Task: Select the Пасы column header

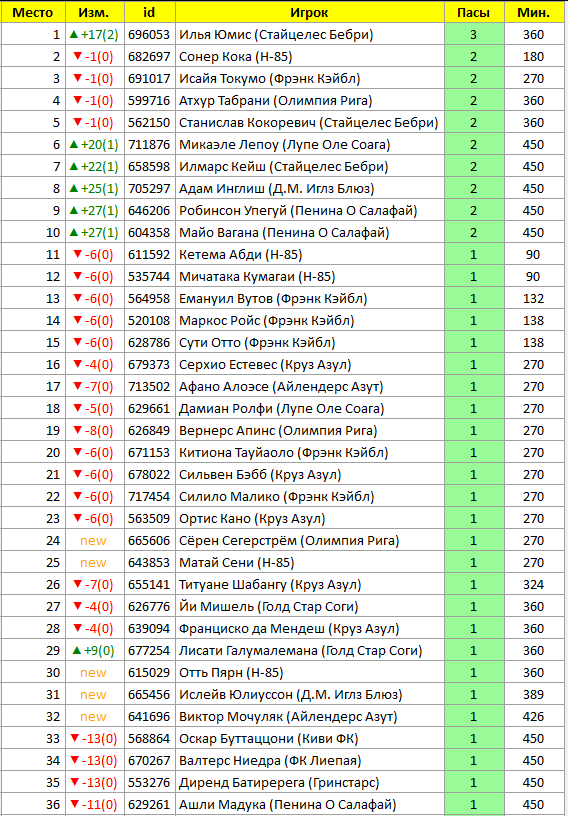Action: point(474,12)
